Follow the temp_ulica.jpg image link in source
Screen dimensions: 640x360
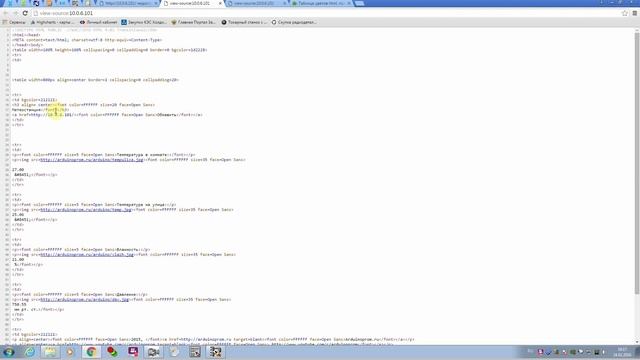(x=92, y=160)
